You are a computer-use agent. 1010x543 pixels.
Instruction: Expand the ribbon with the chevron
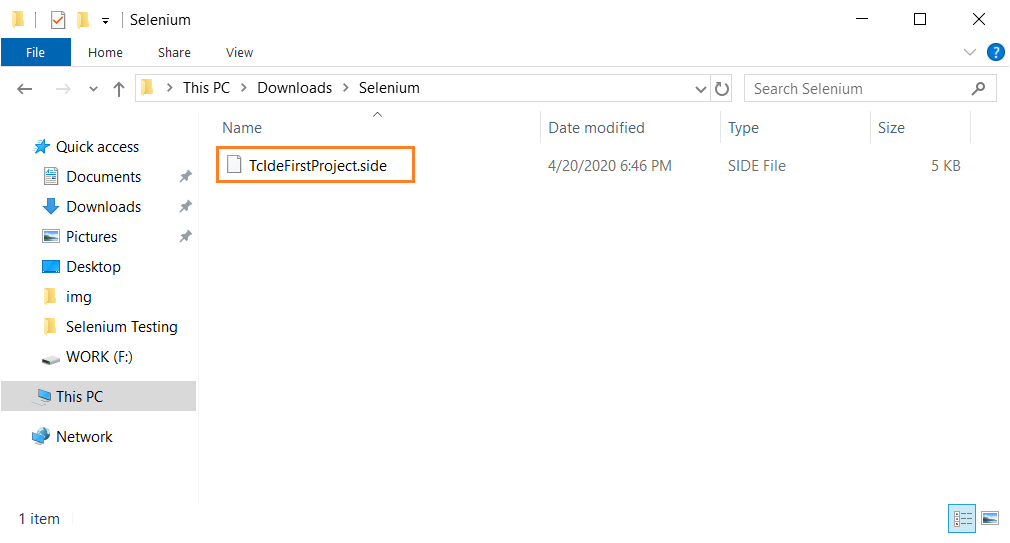coord(969,52)
